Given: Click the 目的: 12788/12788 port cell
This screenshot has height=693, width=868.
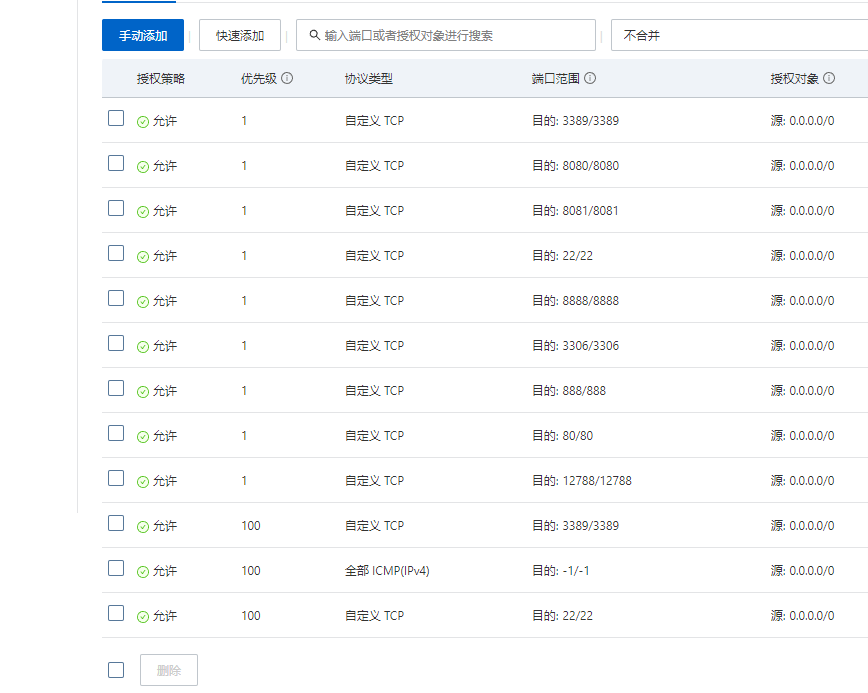Looking at the screenshot, I should 582,480.
